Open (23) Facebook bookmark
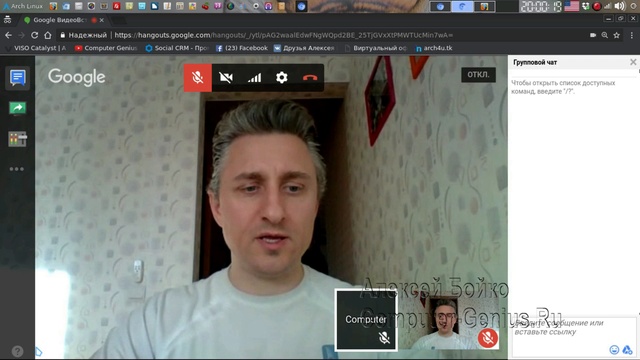 click(x=242, y=48)
